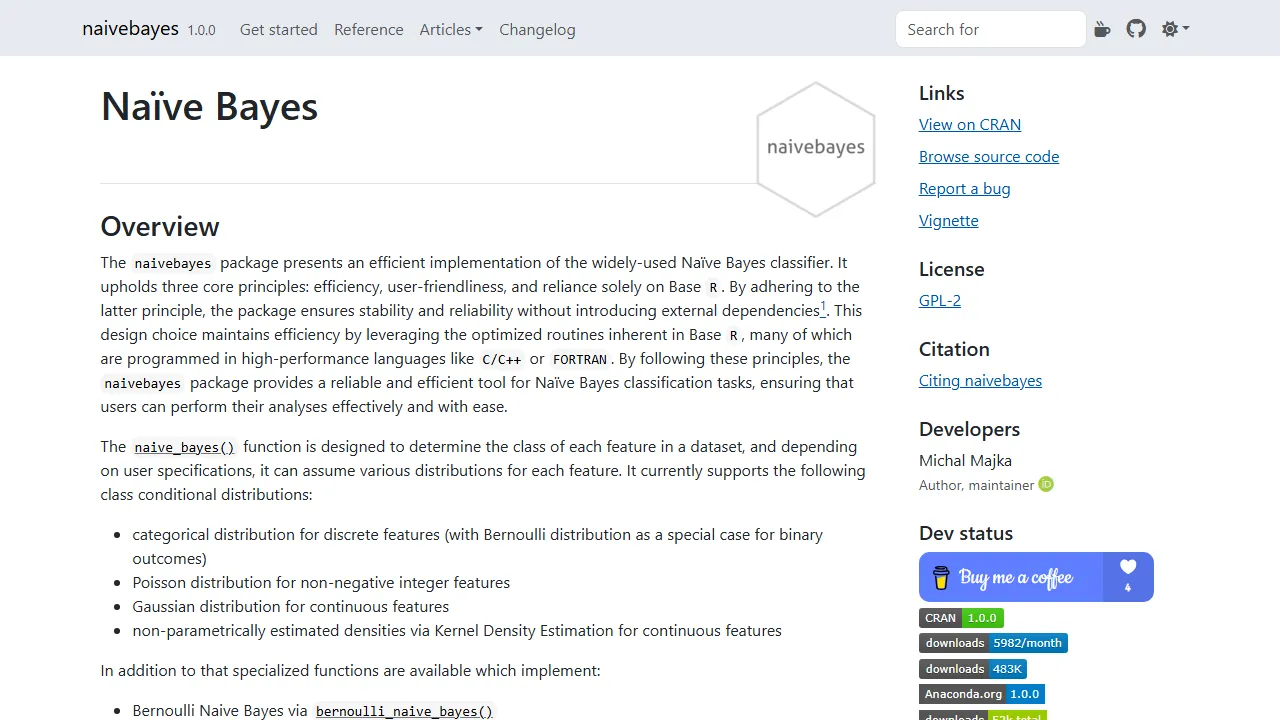
Task: Go to the Get started page
Action: 278,29
